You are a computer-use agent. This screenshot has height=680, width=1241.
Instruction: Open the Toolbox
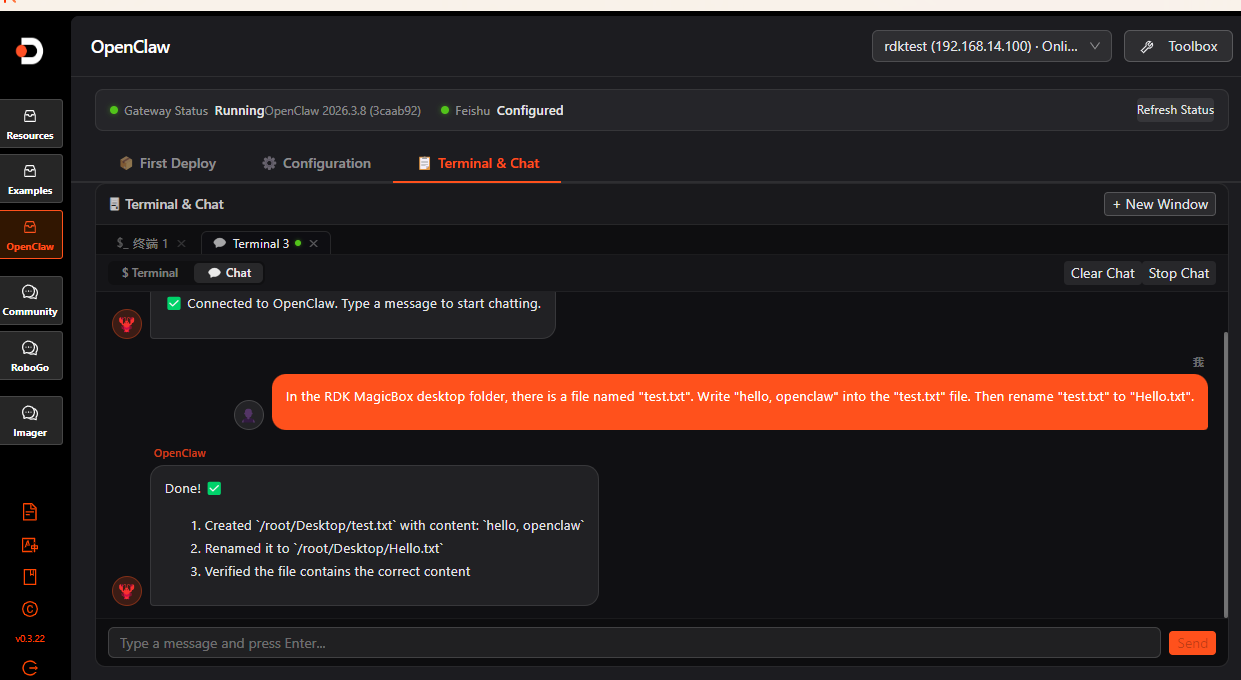click(1180, 46)
